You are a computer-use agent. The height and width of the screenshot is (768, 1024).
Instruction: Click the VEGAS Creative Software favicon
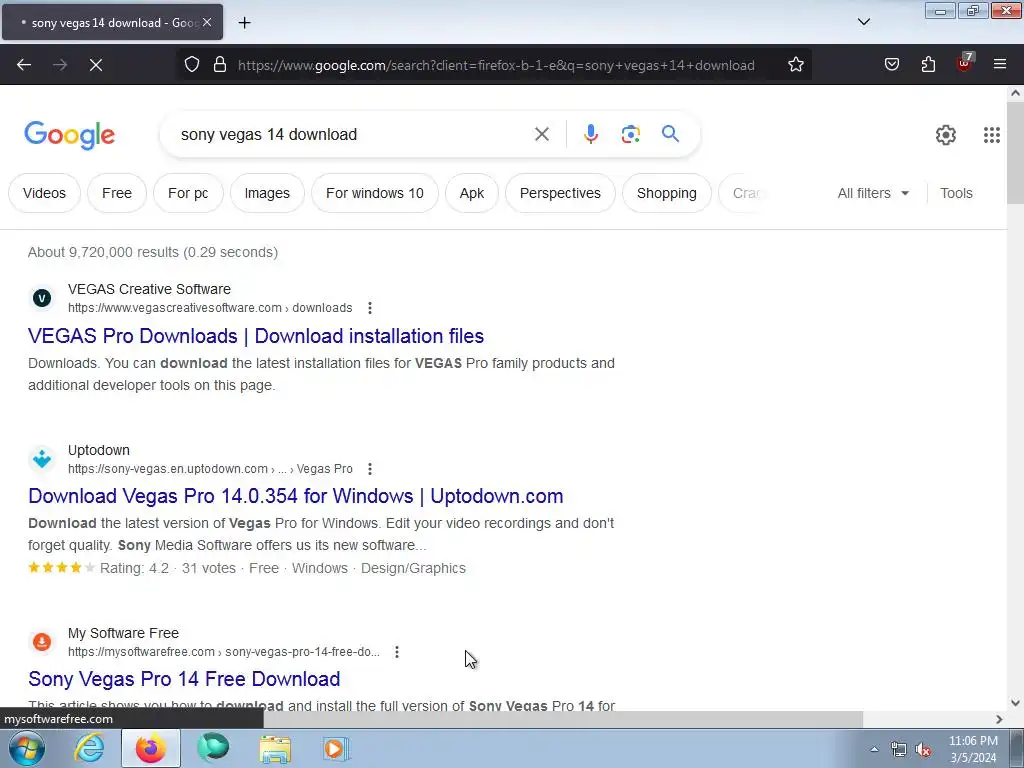[42, 298]
